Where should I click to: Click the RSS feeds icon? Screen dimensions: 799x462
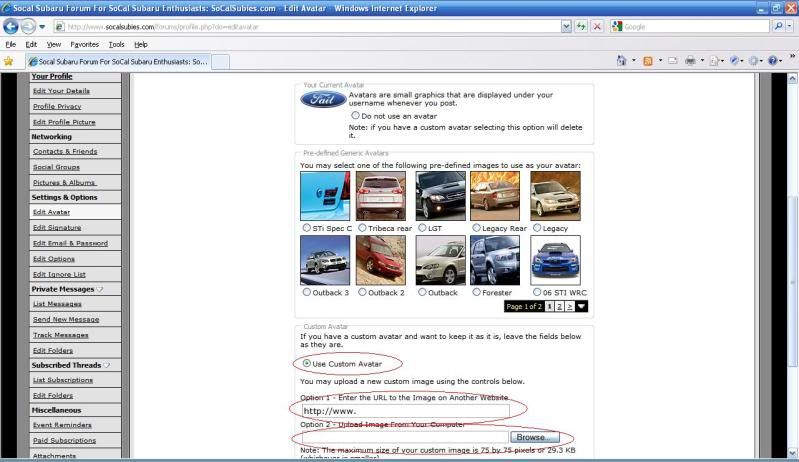click(648, 61)
